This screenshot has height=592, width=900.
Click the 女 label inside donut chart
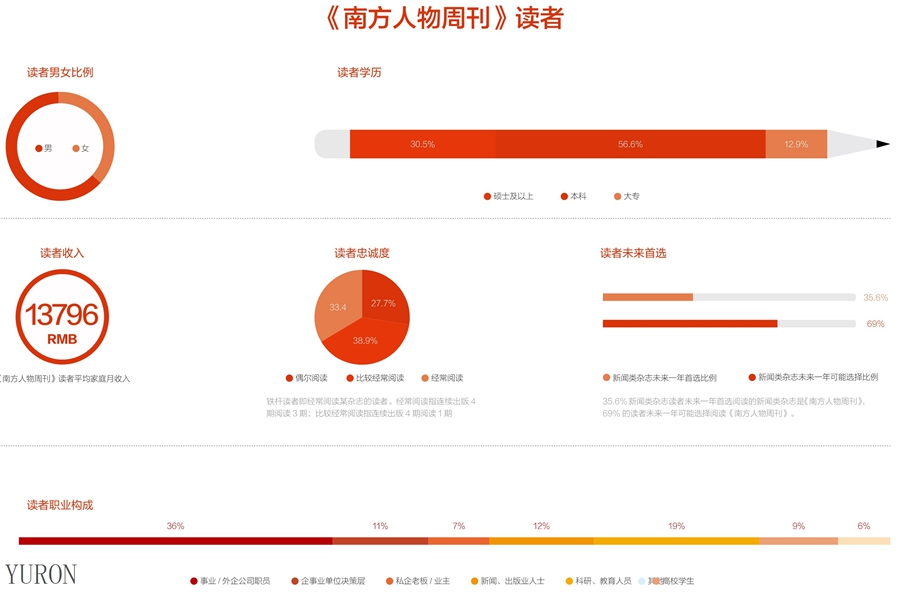tap(85, 149)
